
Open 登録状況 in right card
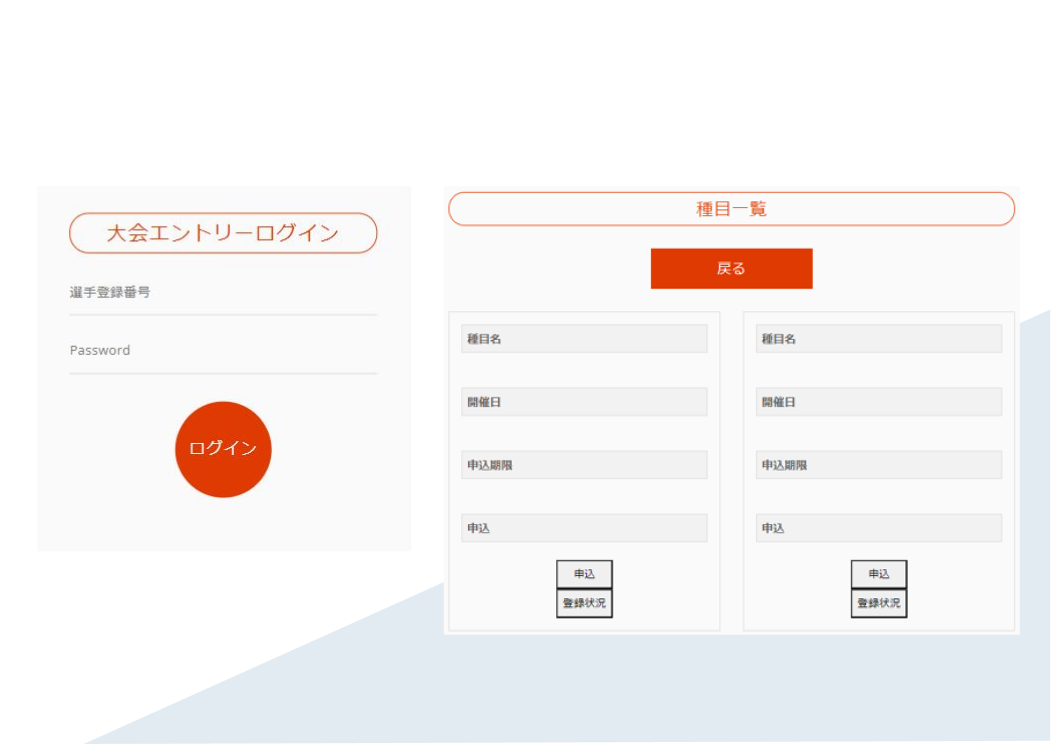[x=879, y=604]
